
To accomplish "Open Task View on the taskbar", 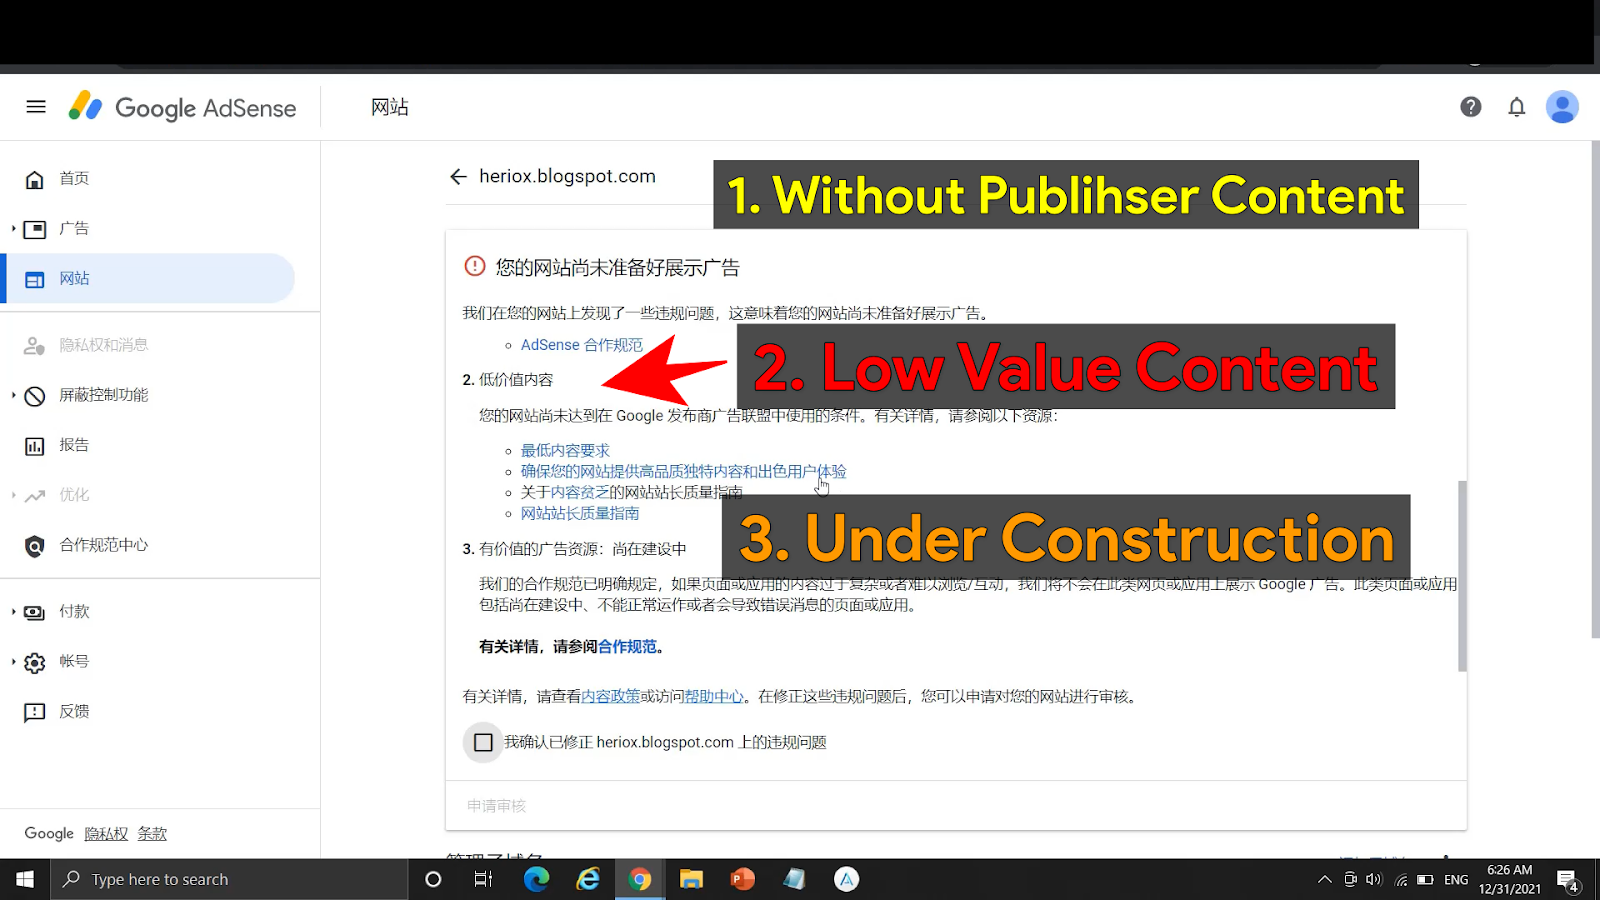I will (x=483, y=880).
